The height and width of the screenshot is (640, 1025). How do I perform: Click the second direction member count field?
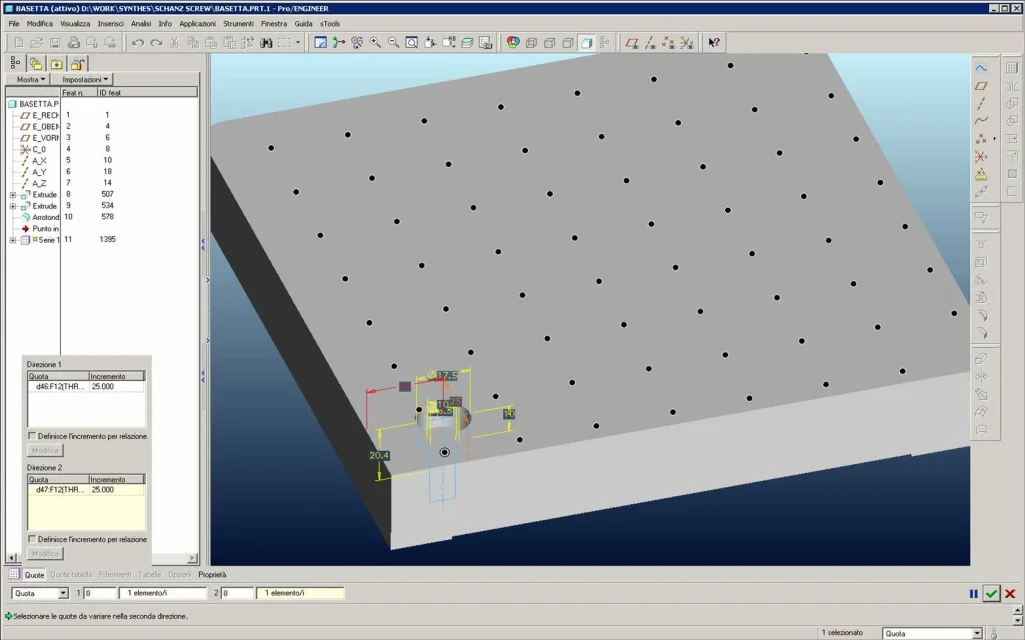tap(237, 593)
